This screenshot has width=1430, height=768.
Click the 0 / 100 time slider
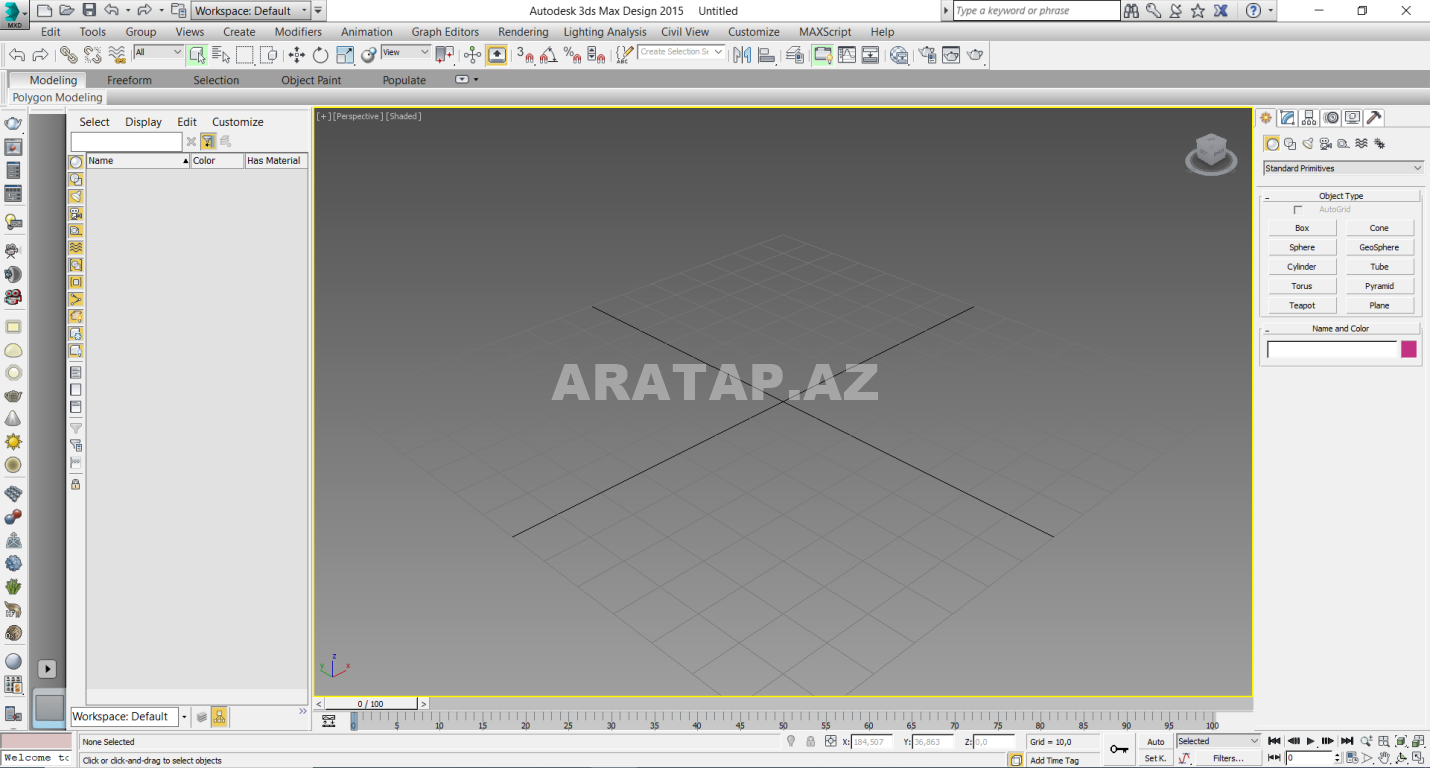point(370,704)
